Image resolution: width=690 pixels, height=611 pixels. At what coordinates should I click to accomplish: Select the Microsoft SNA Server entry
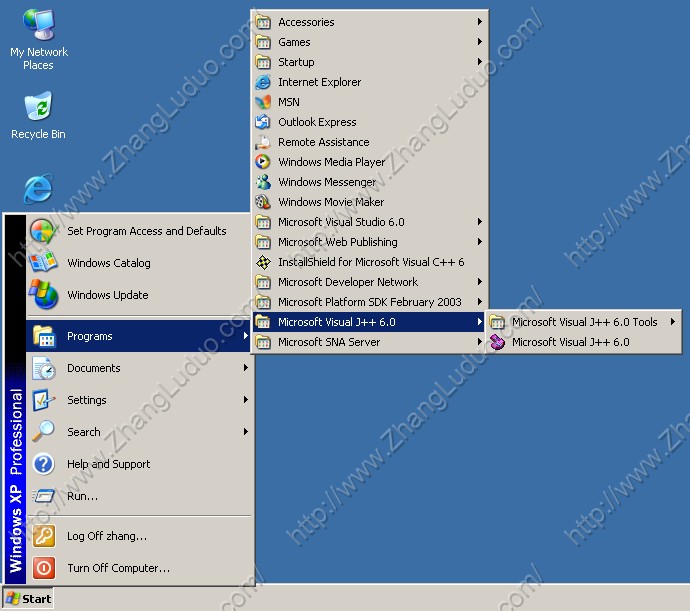370,342
